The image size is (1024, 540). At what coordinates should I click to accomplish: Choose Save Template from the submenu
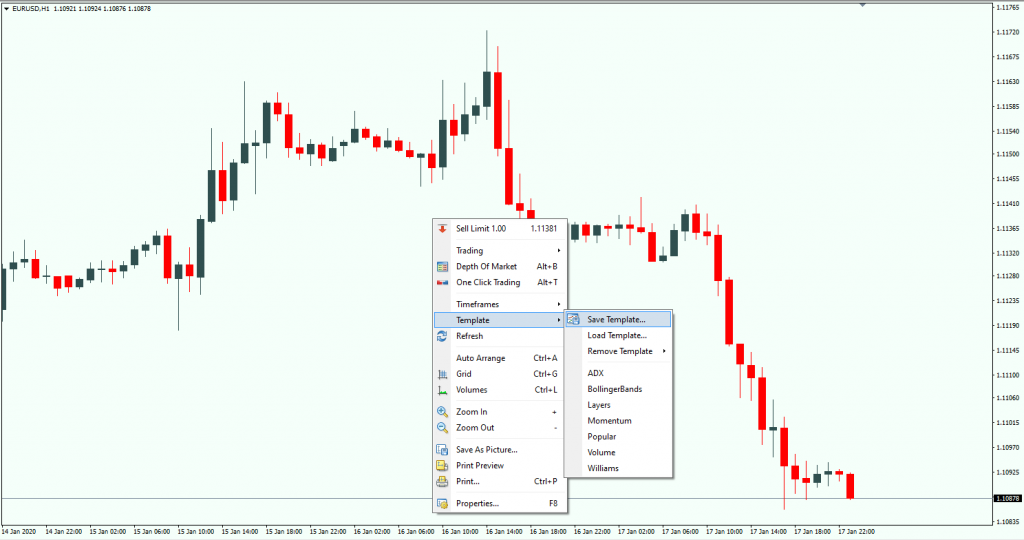[616, 320]
